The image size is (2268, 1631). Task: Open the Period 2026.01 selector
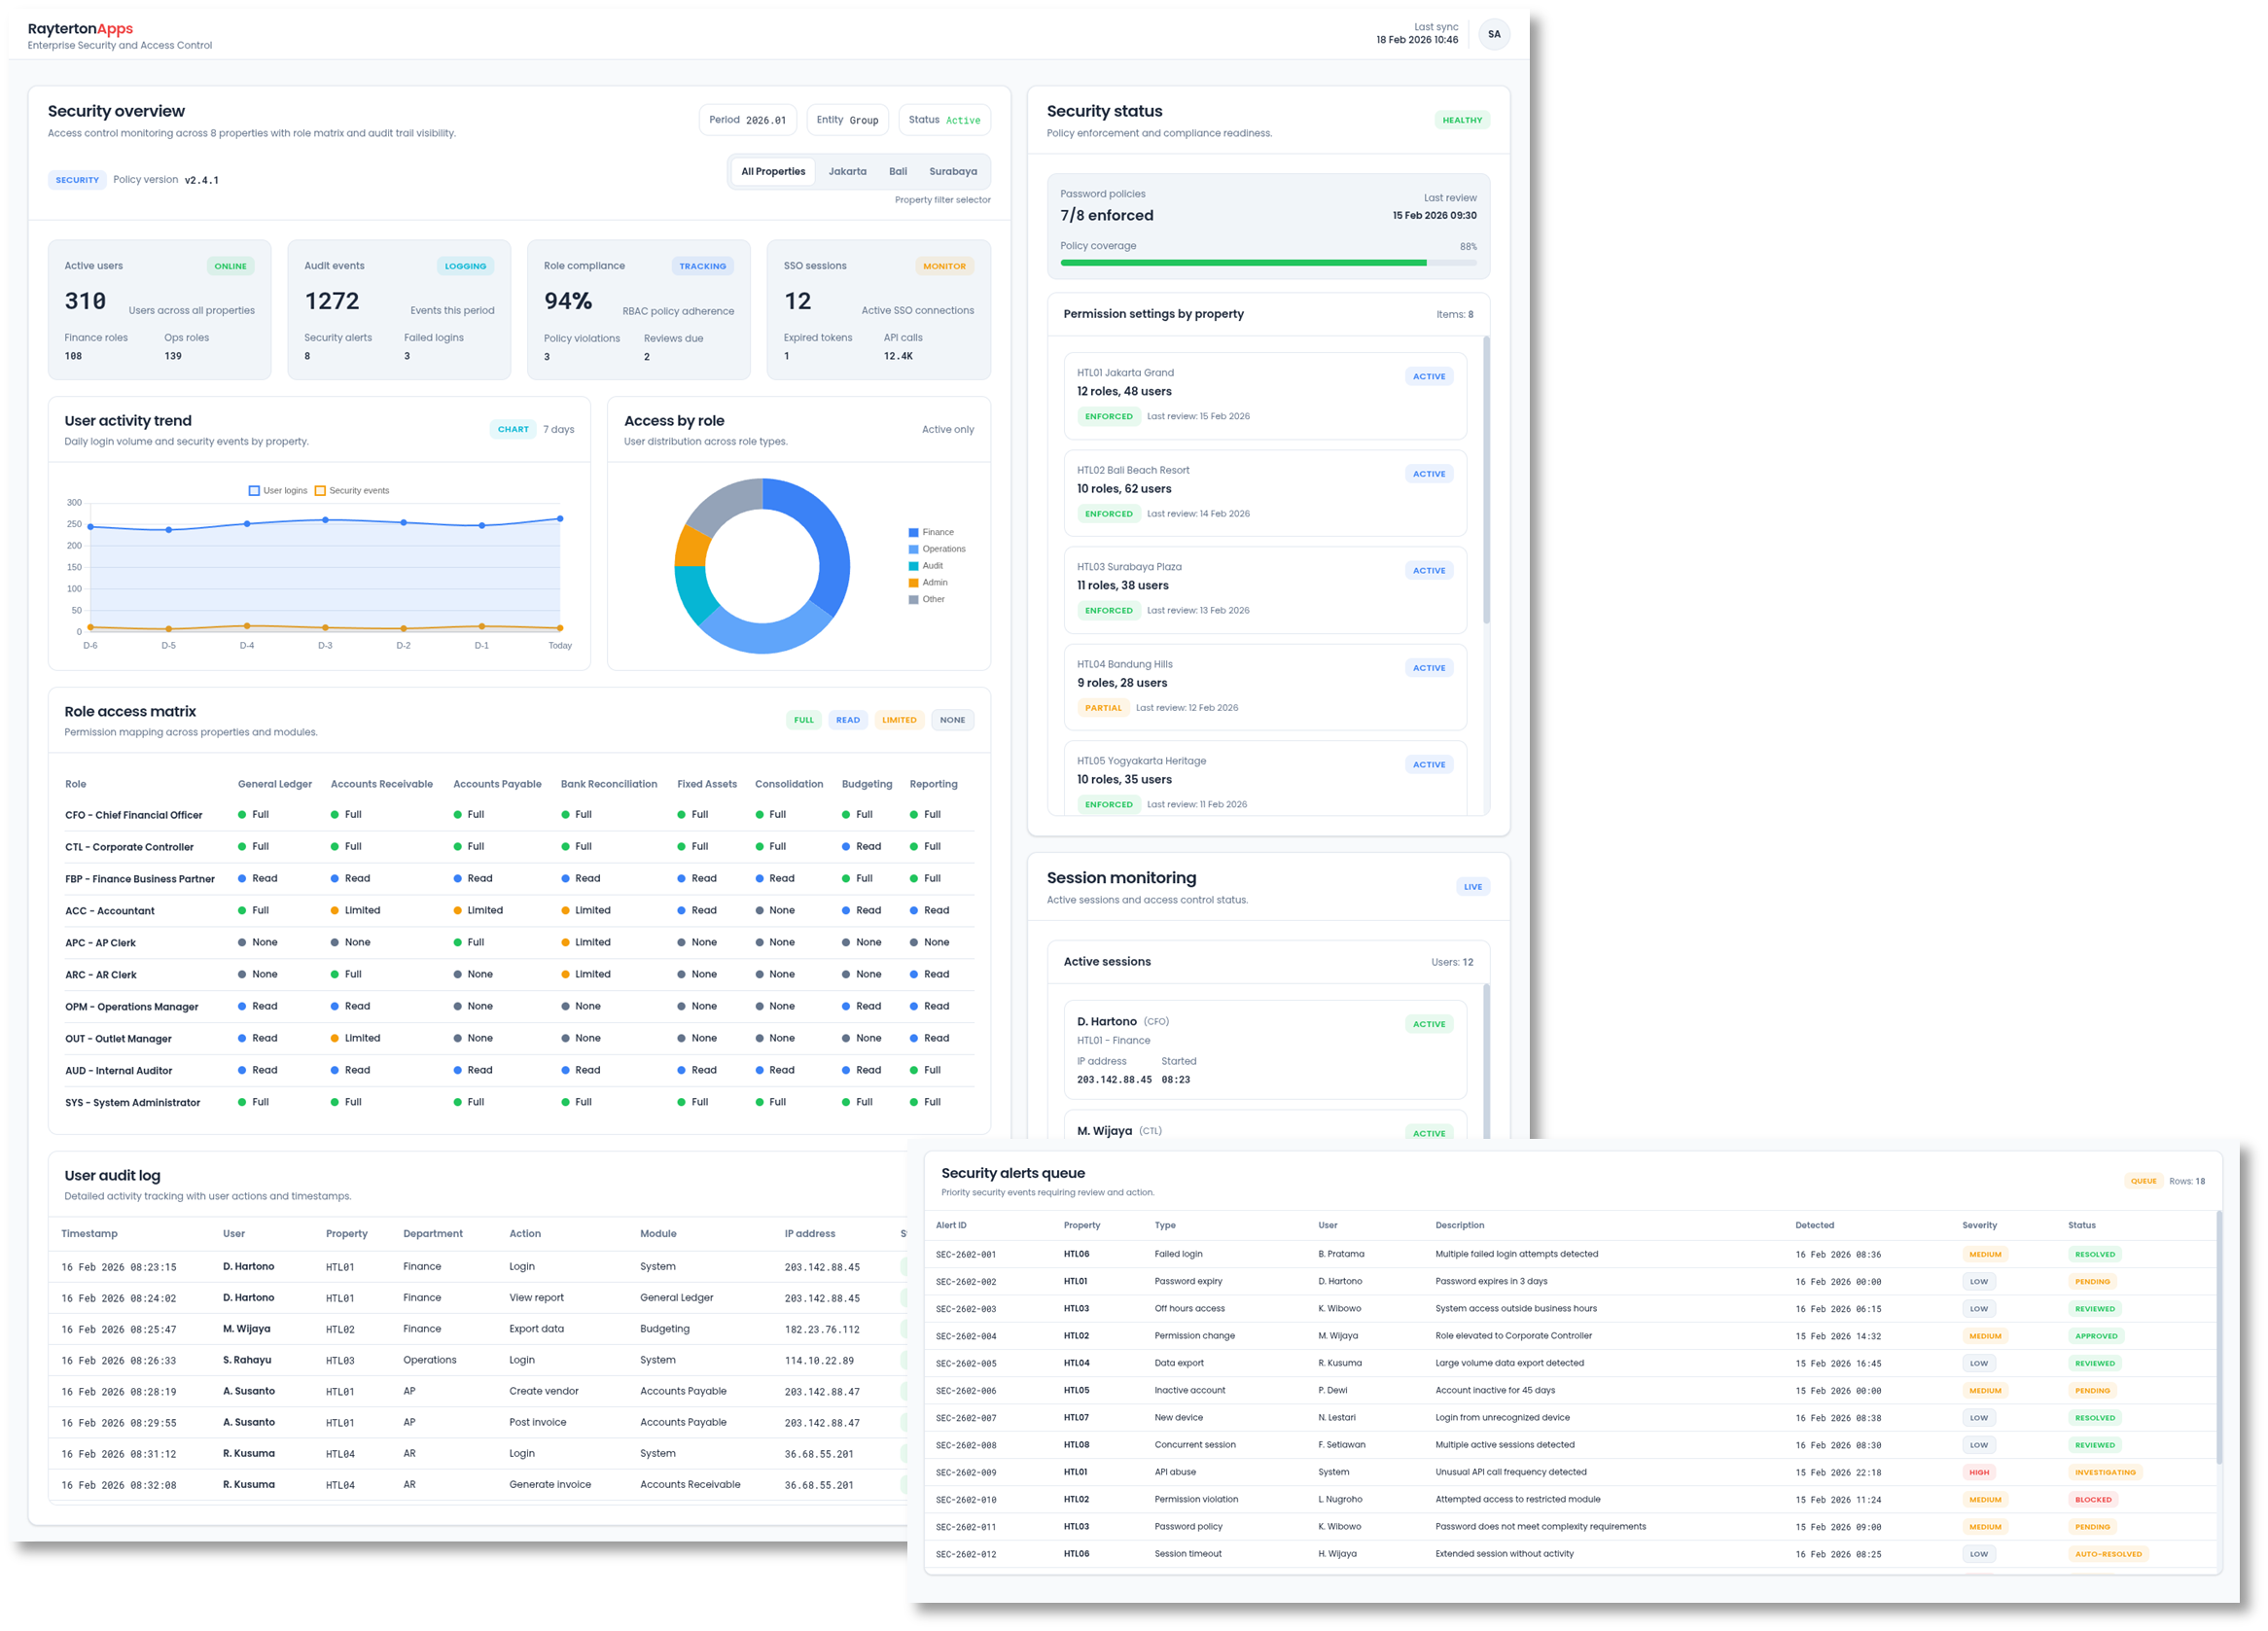point(748,119)
